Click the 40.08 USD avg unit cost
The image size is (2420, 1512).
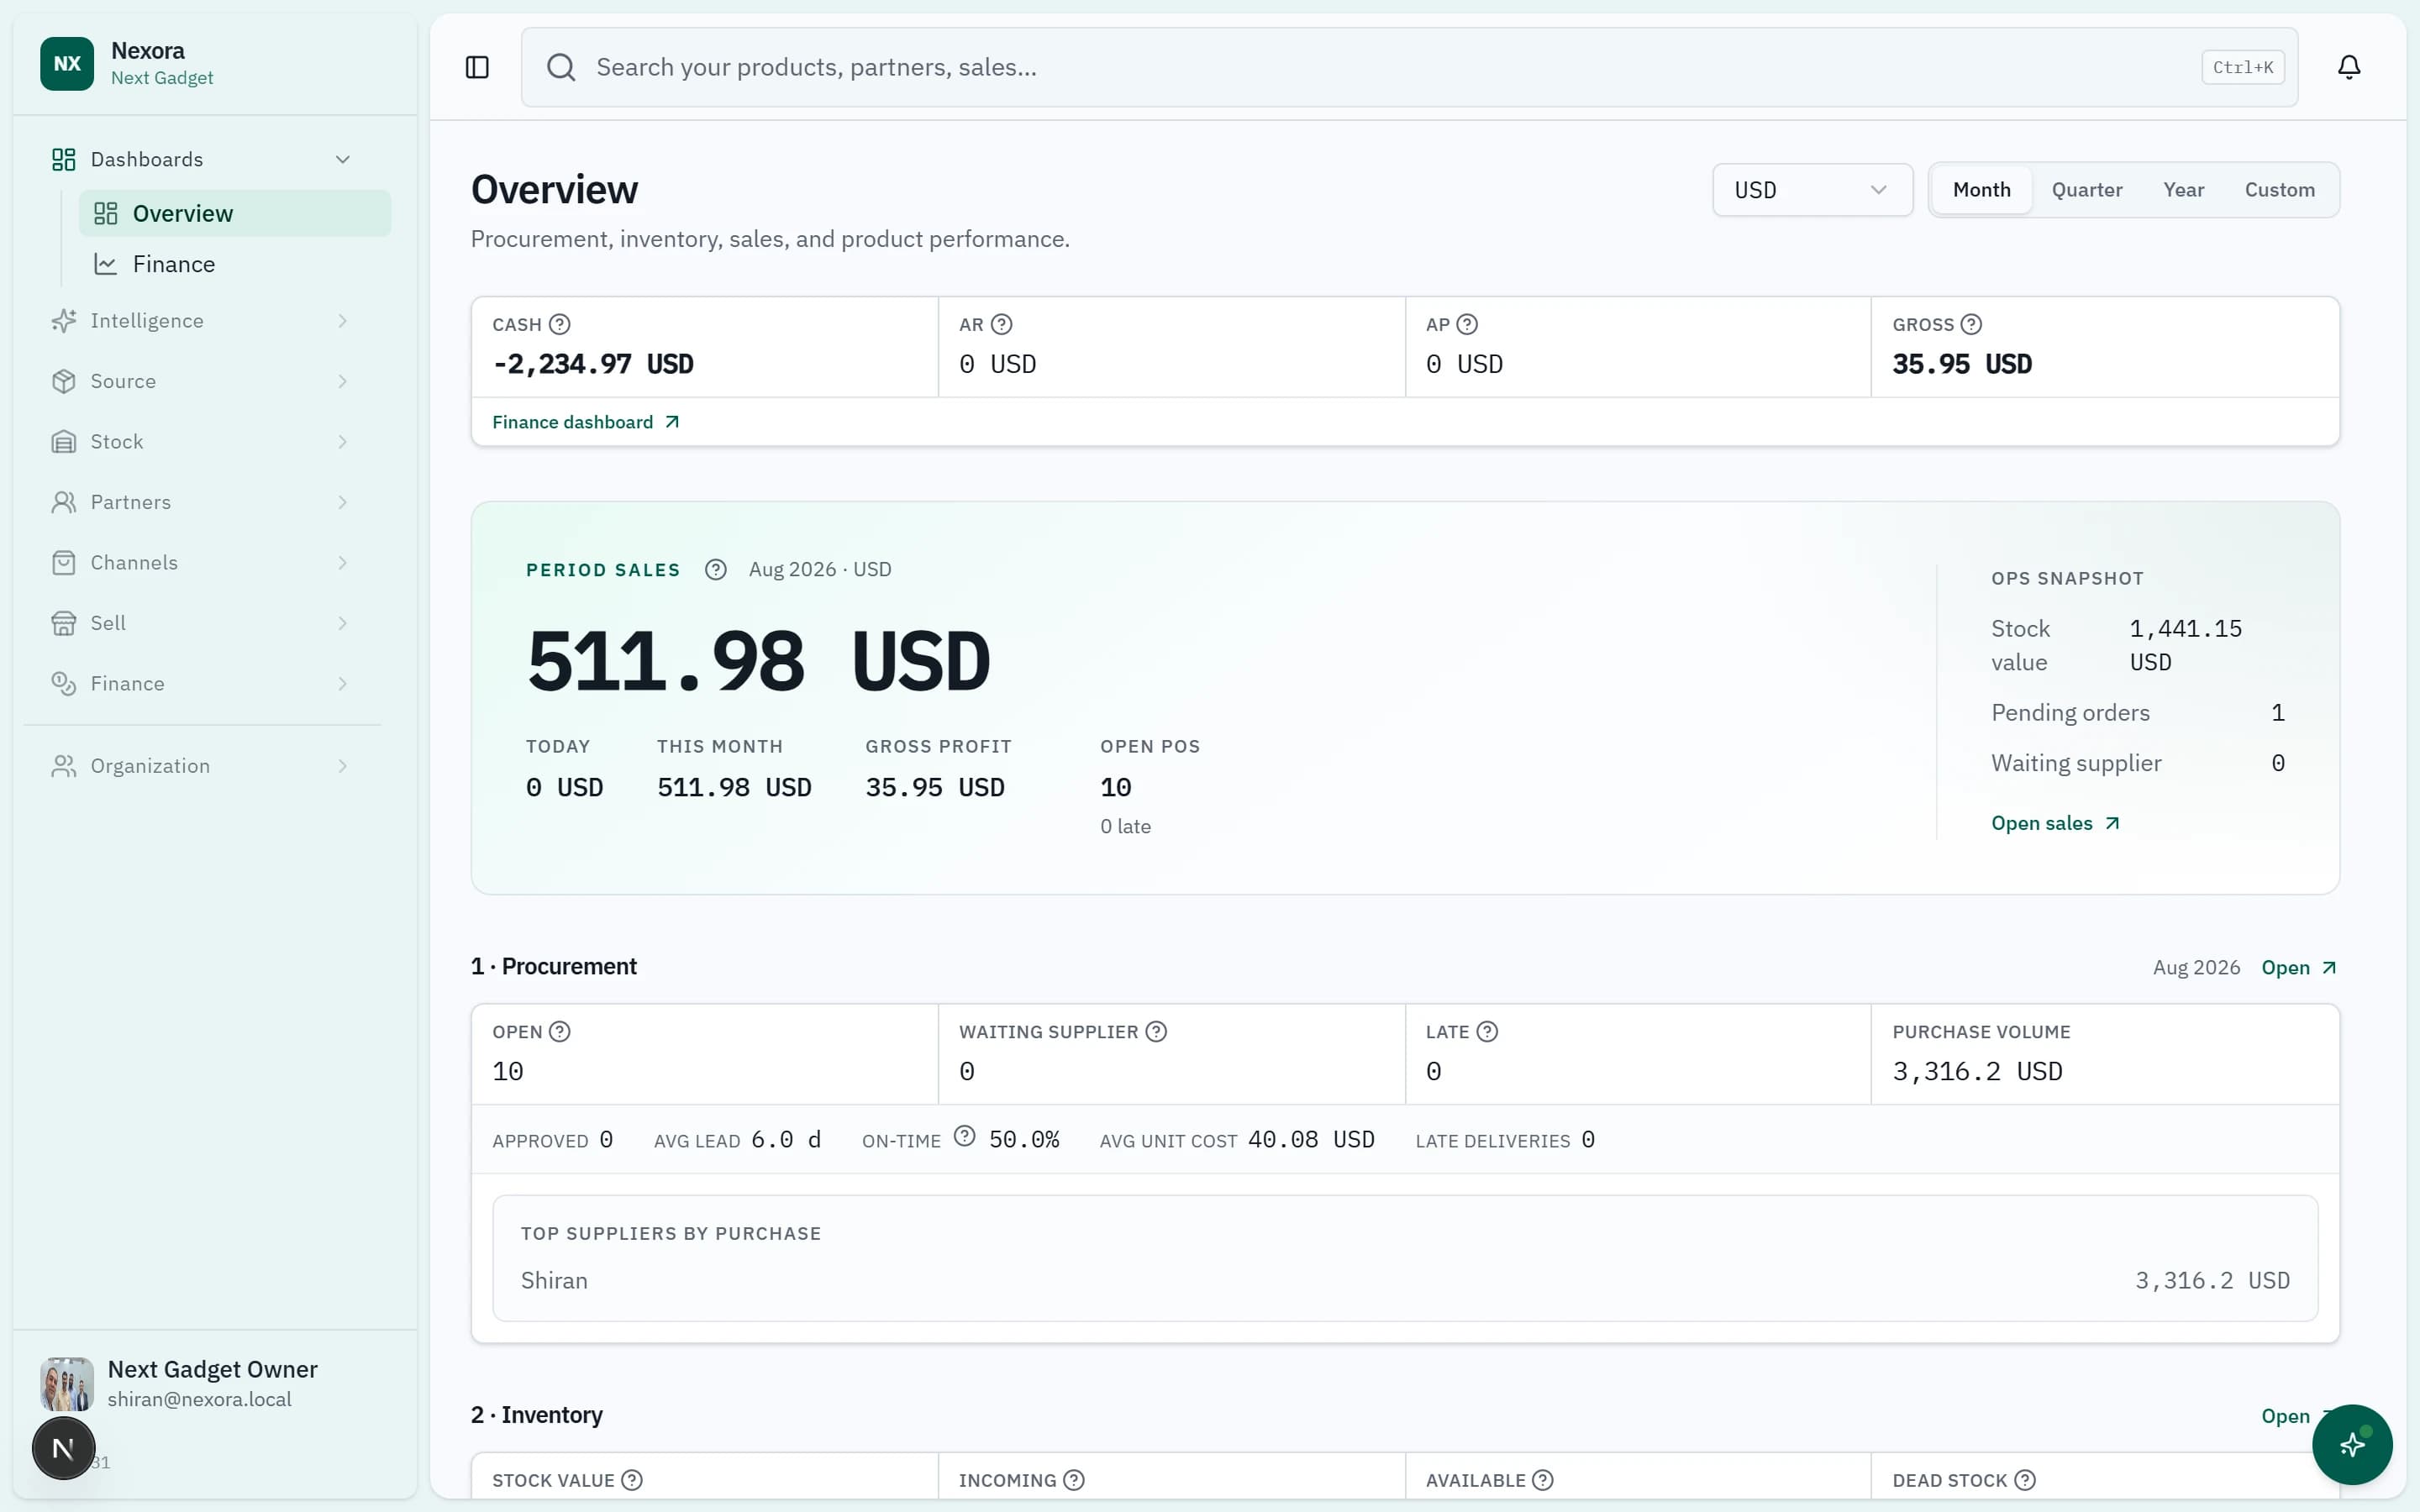pos(1311,1139)
